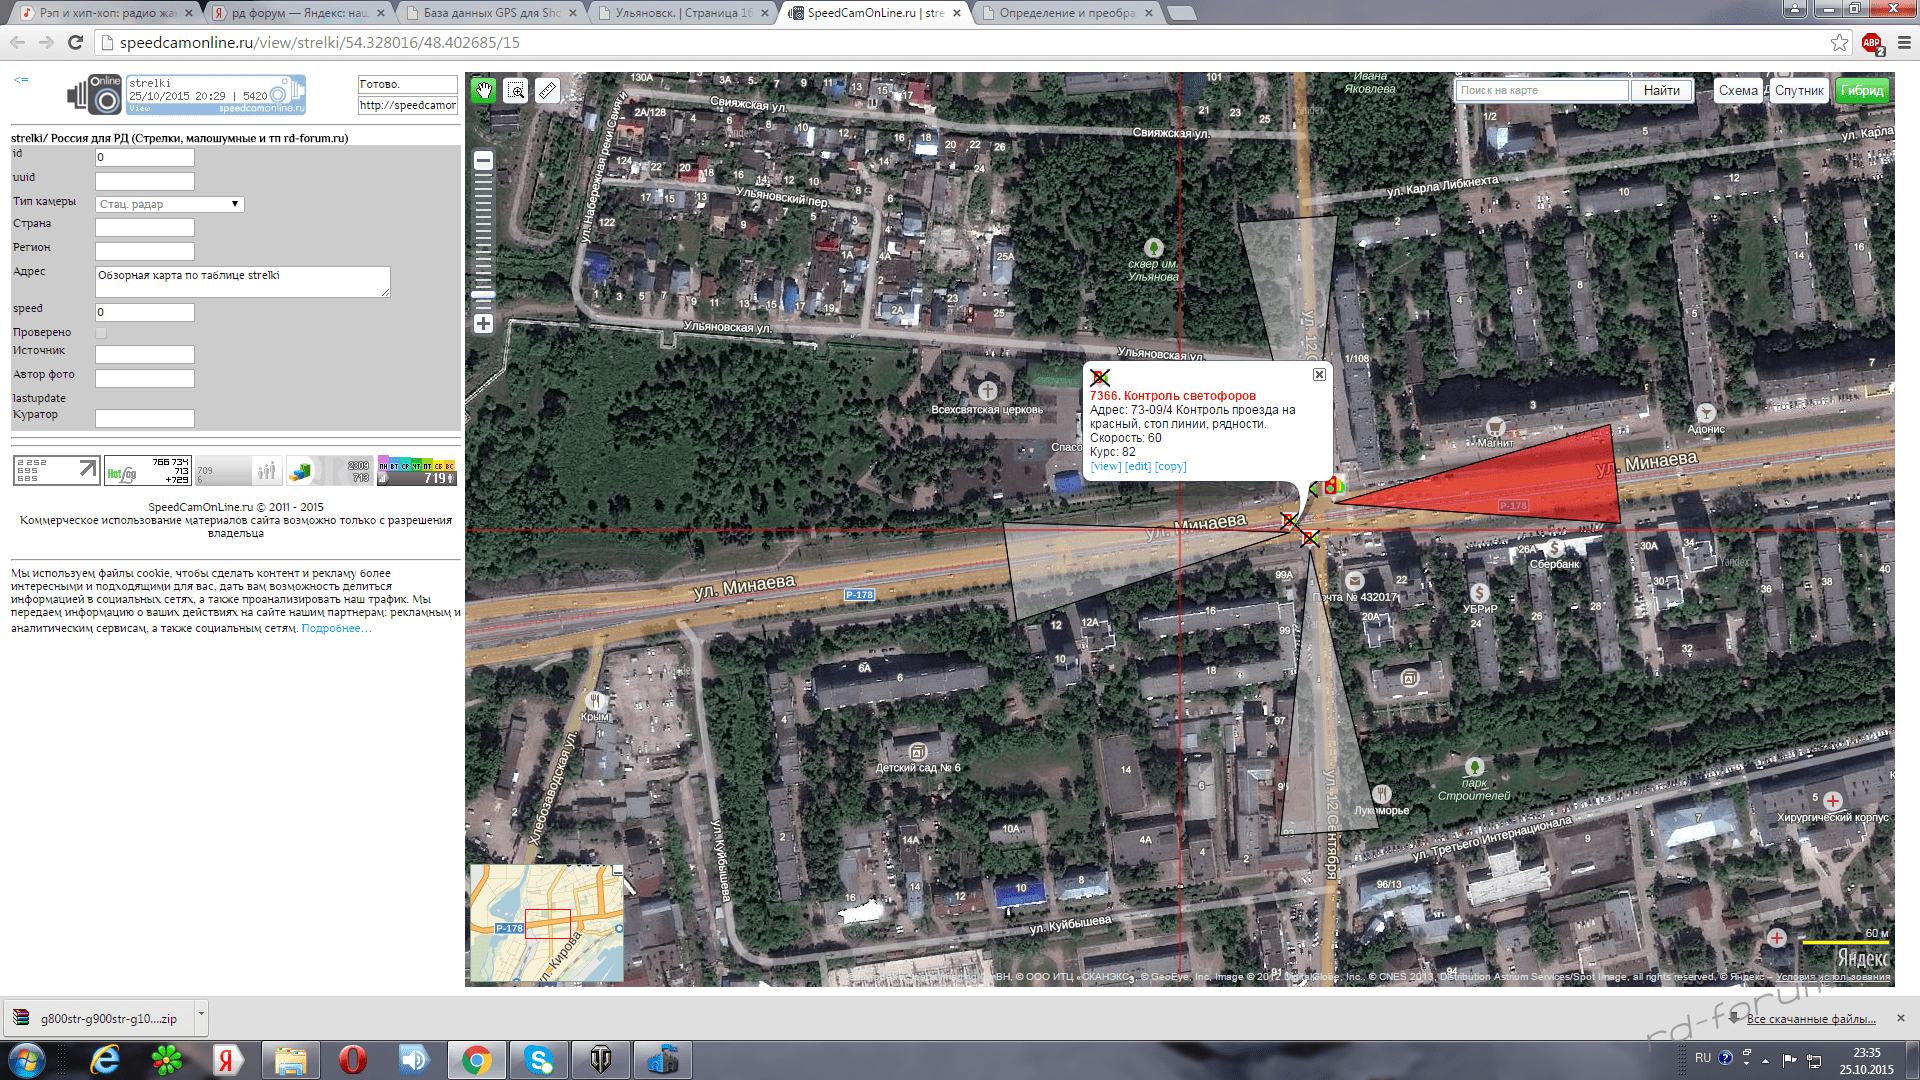Click the Chrome reload page icon

click(75, 42)
